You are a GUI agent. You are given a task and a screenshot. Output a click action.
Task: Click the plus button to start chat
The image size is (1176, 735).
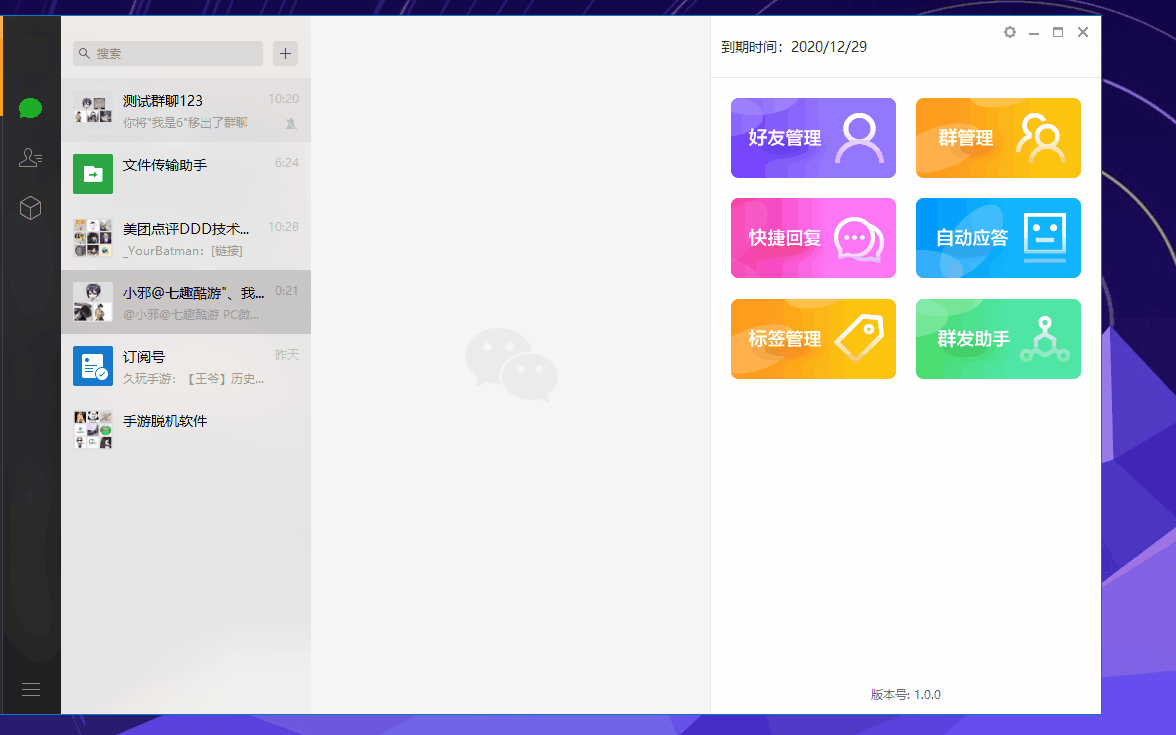click(285, 53)
